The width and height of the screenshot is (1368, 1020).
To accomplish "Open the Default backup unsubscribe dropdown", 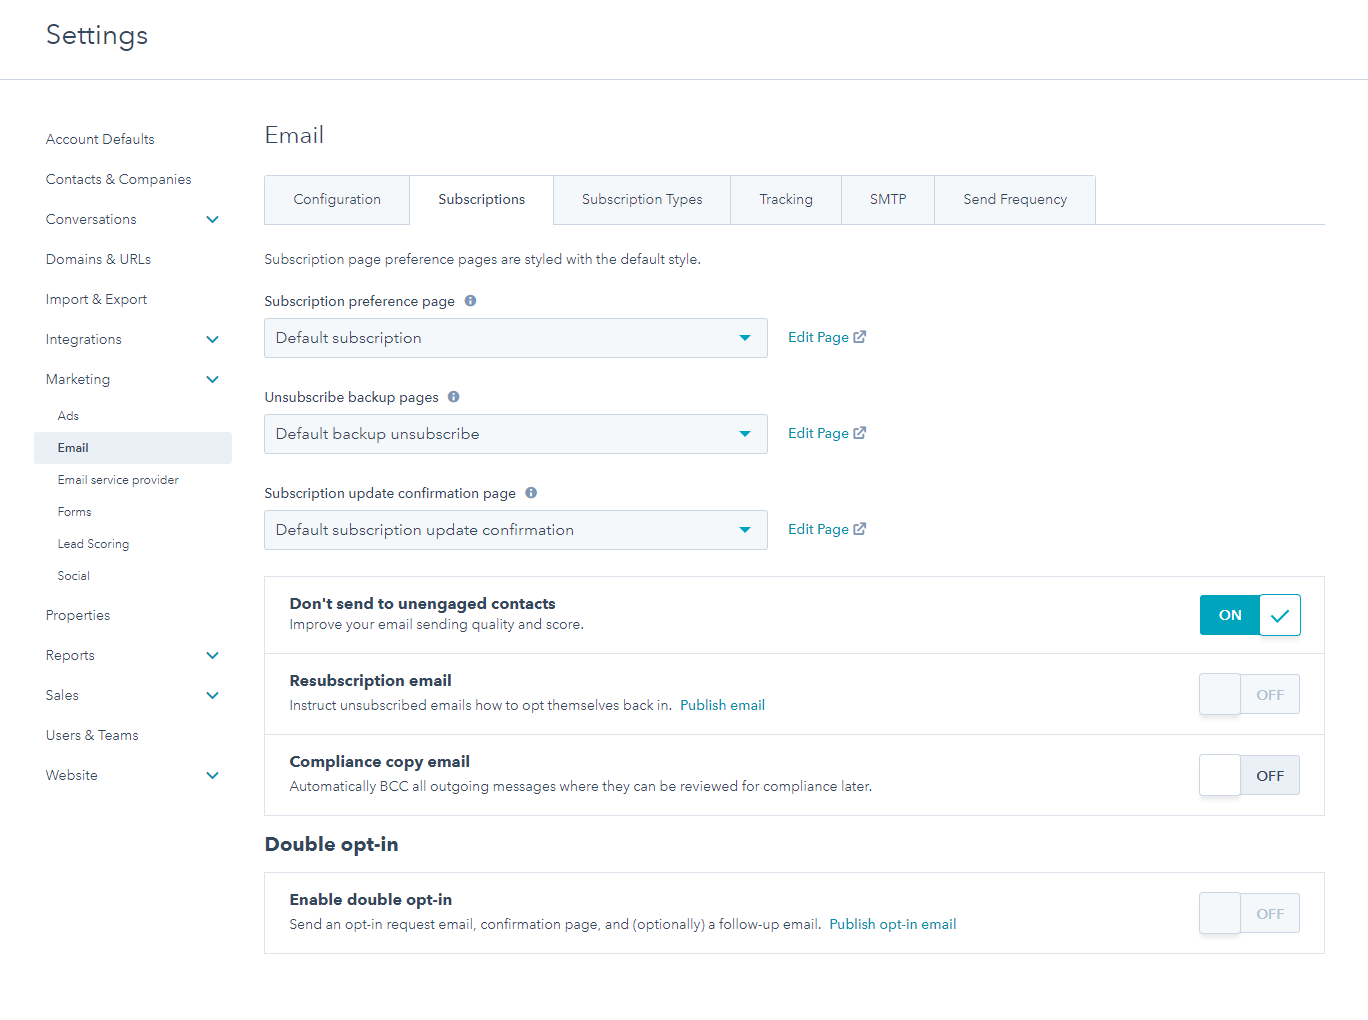I will (x=516, y=434).
